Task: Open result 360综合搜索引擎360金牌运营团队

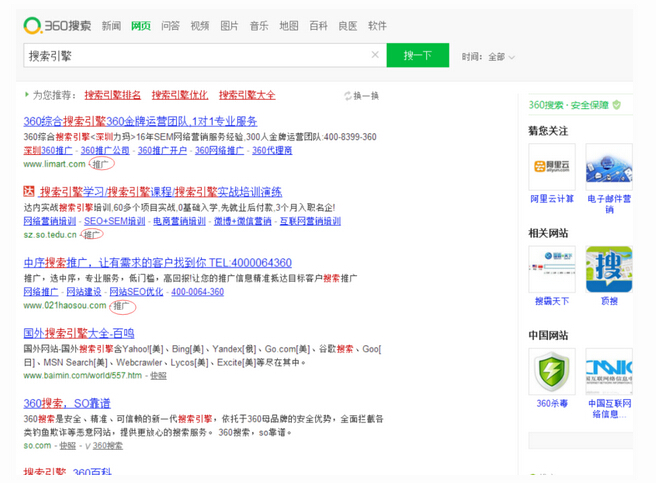Action: pyautogui.click(x=140, y=121)
